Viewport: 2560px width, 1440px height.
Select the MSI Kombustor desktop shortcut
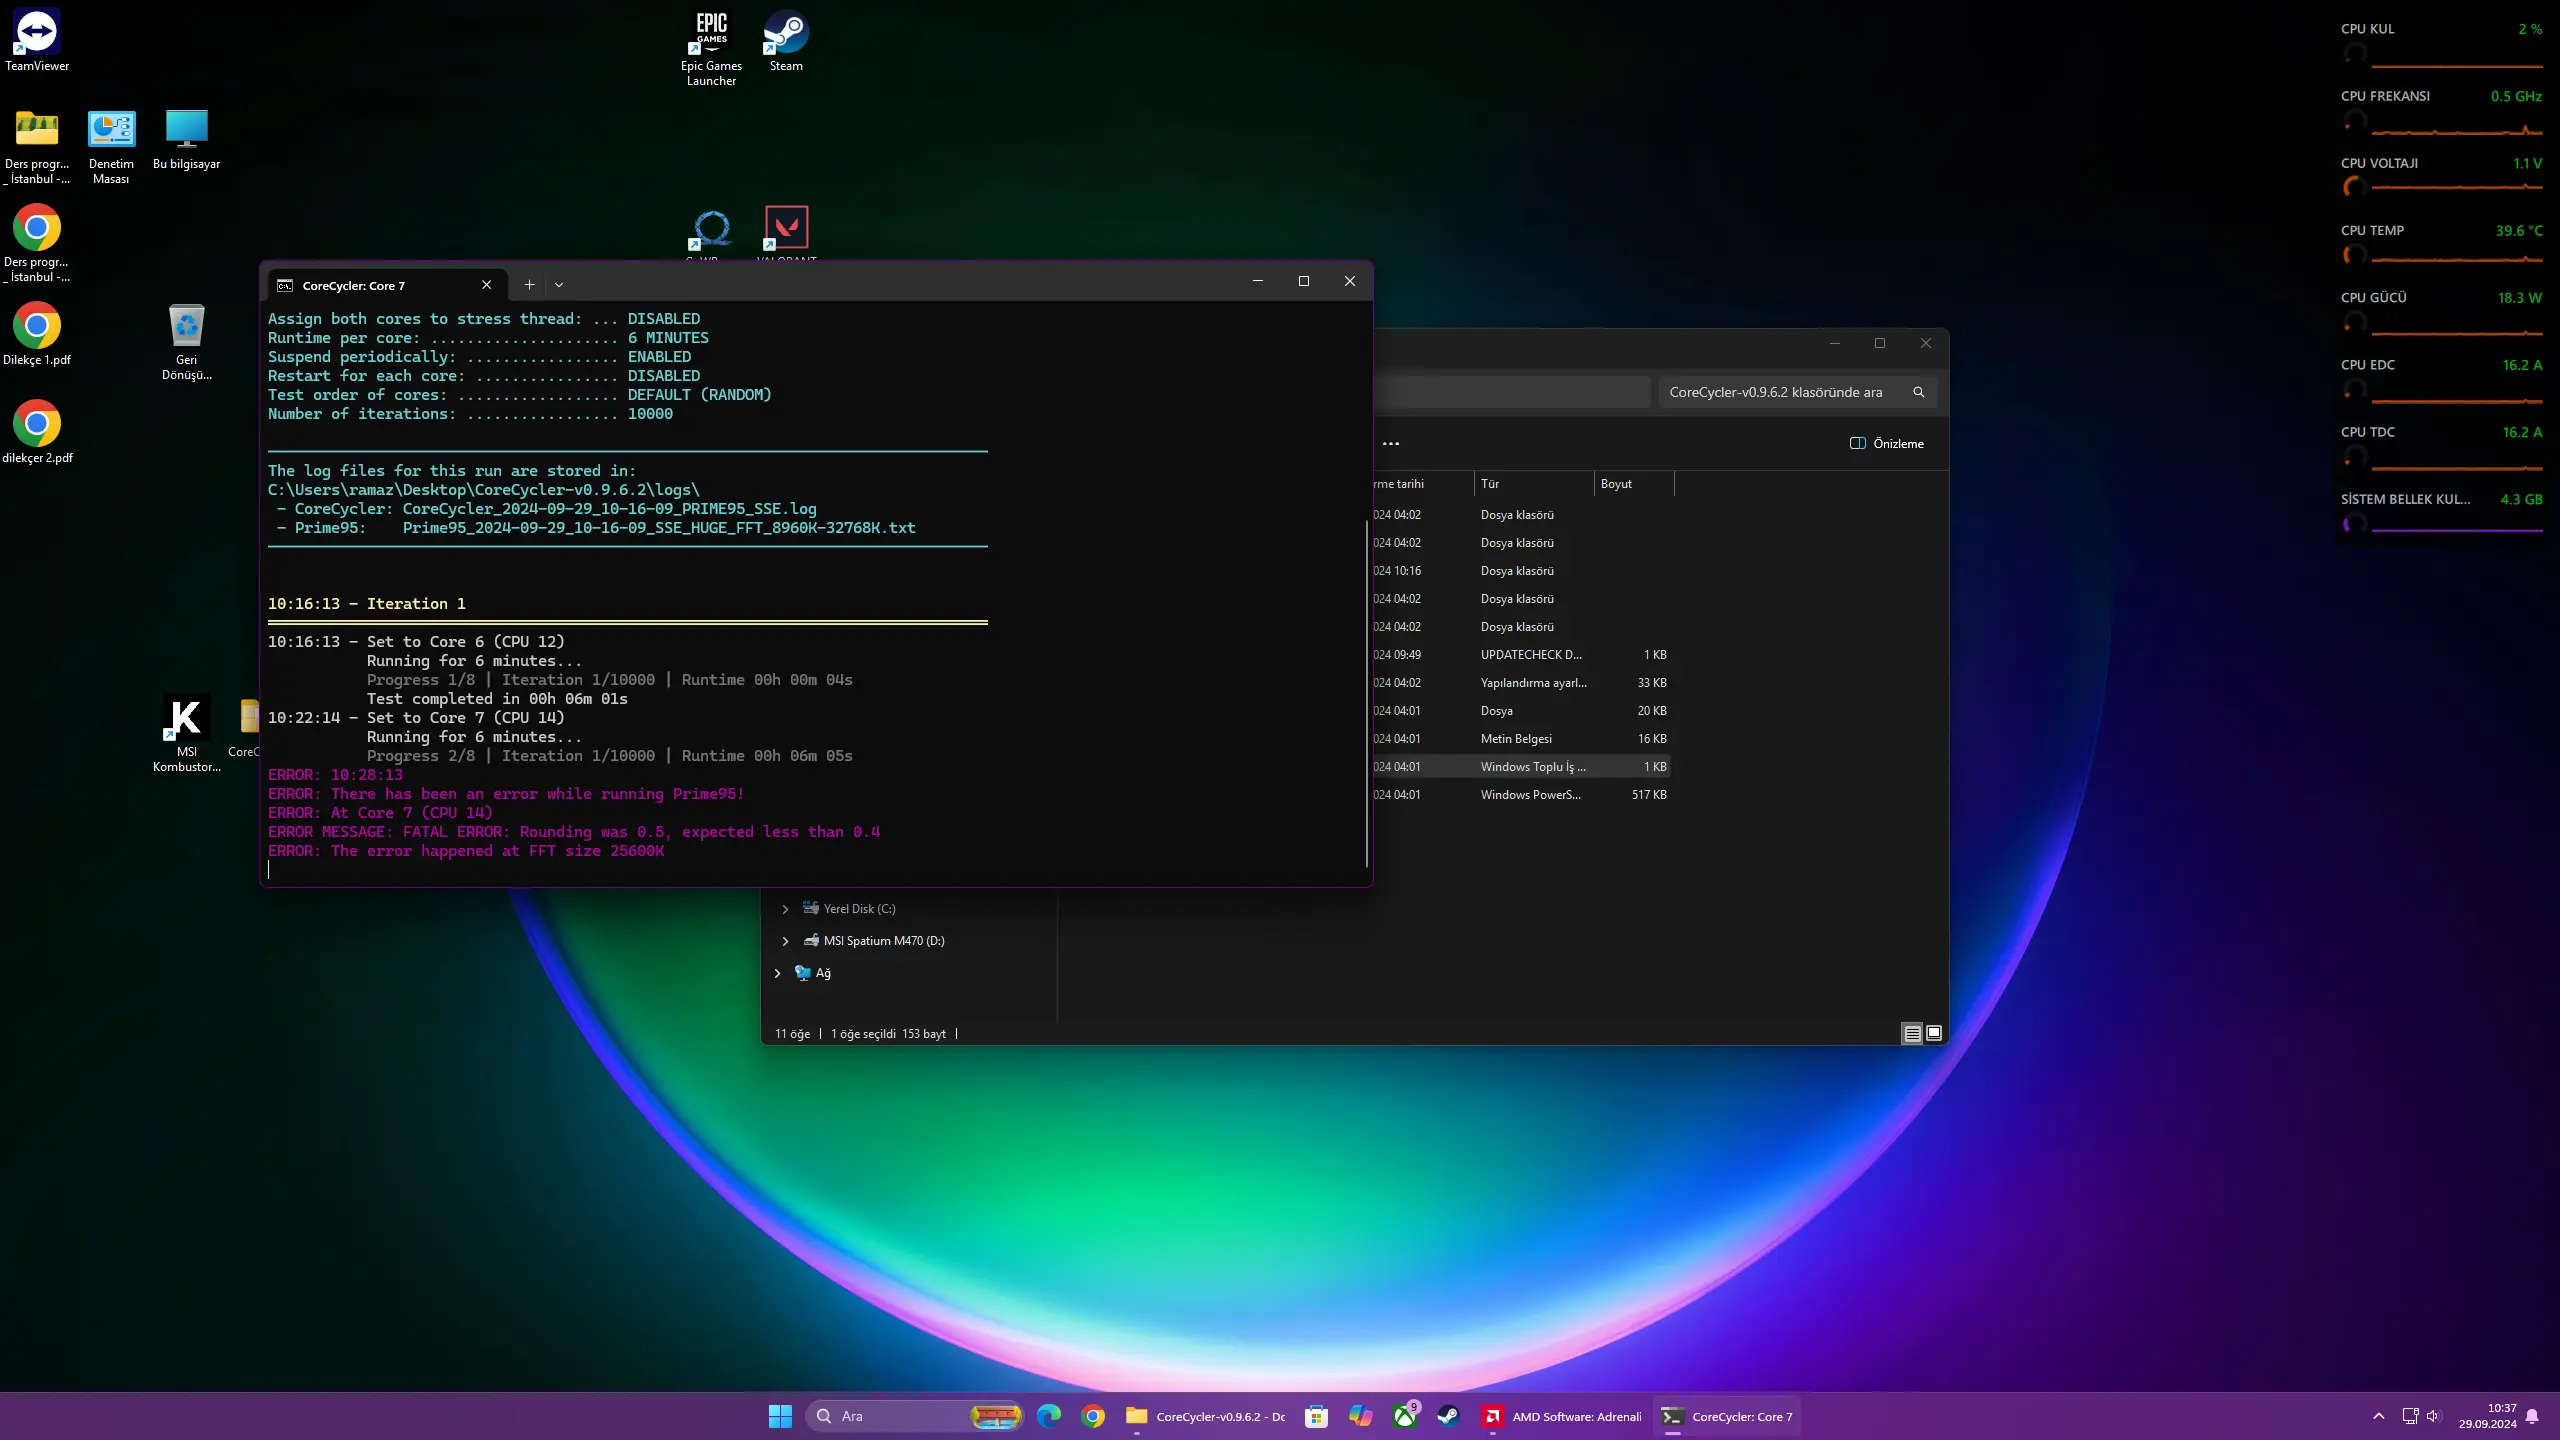187,734
